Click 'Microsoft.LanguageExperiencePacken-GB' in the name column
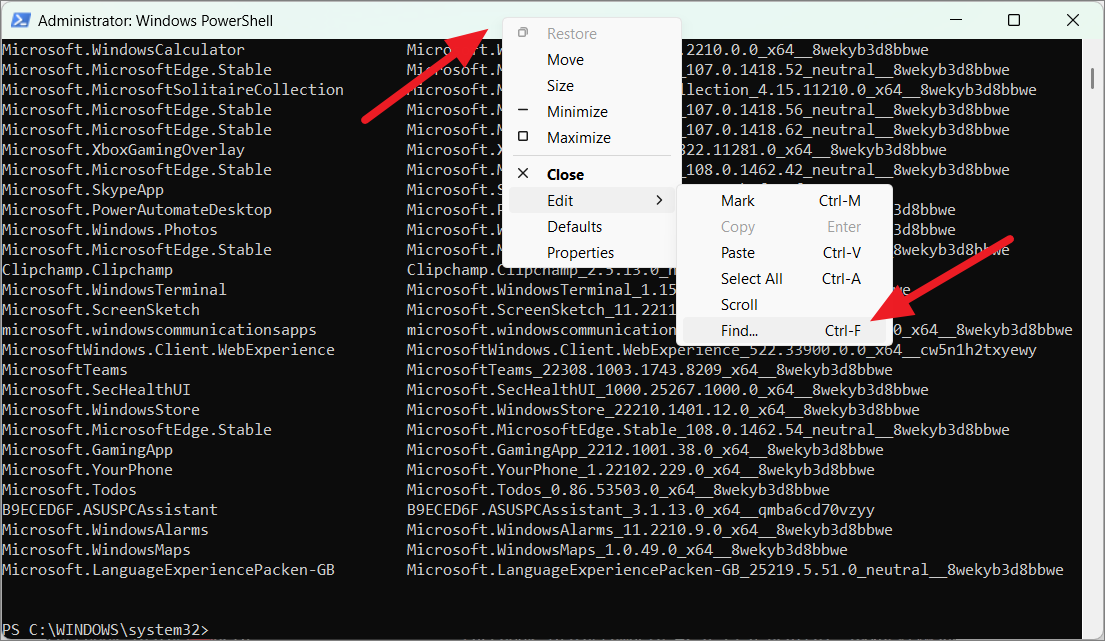This screenshot has height=641, width=1105. point(168,570)
